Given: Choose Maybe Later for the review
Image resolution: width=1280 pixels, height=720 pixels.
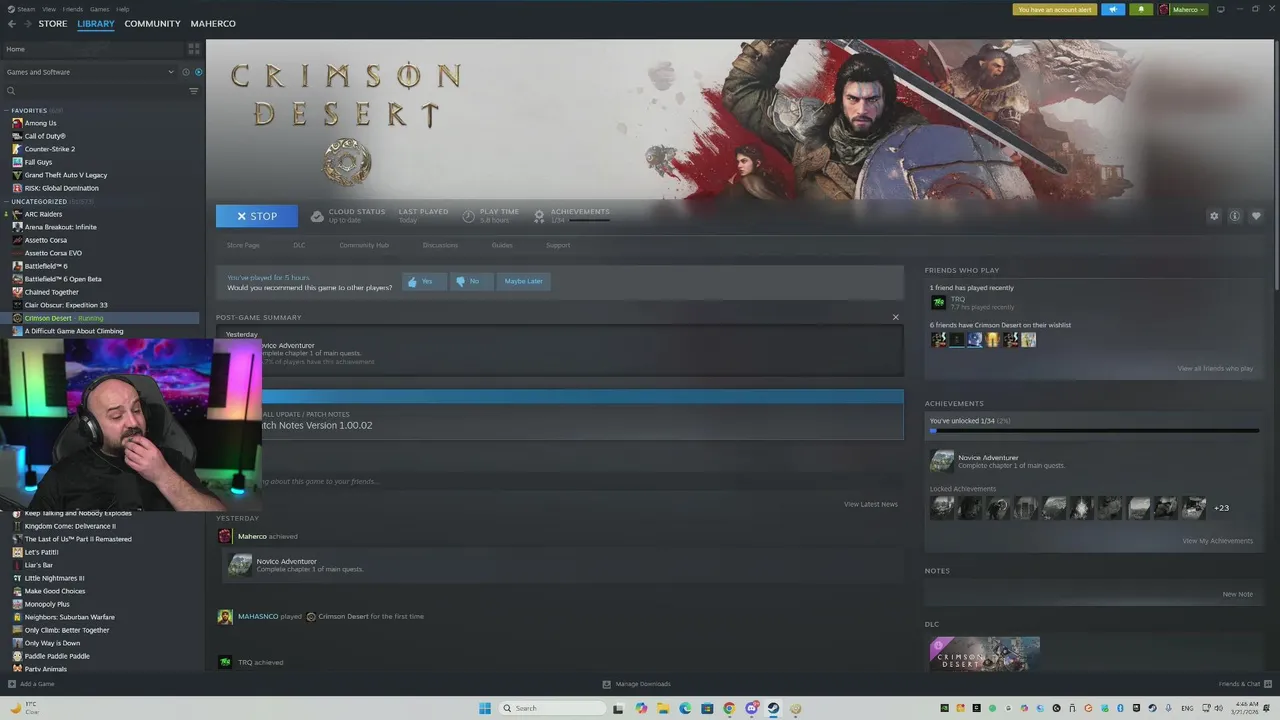Looking at the screenshot, I should pyautogui.click(x=524, y=281).
